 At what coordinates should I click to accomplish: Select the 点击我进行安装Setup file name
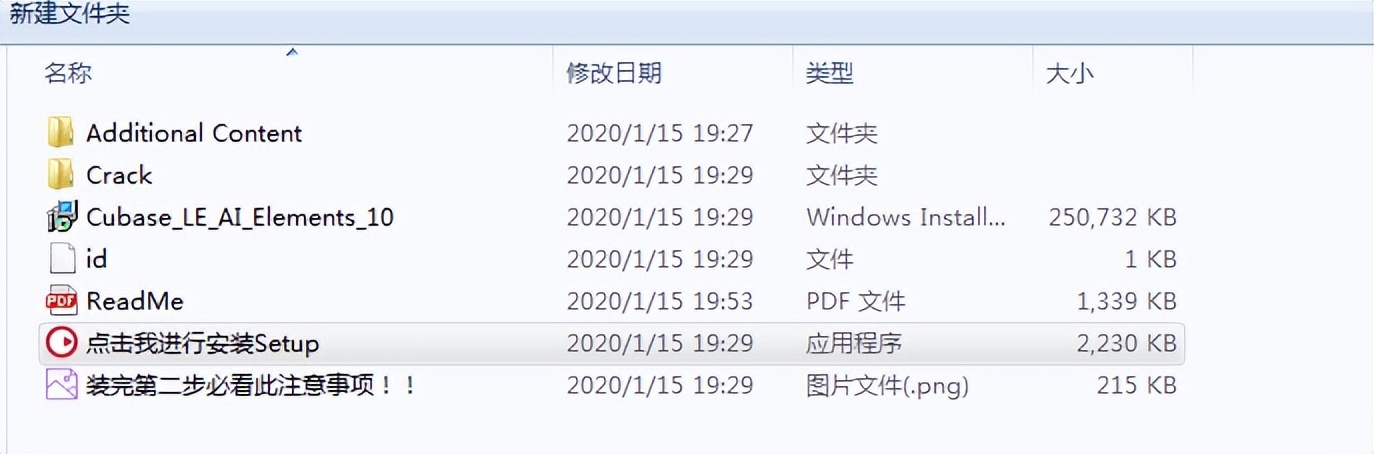point(203,344)
